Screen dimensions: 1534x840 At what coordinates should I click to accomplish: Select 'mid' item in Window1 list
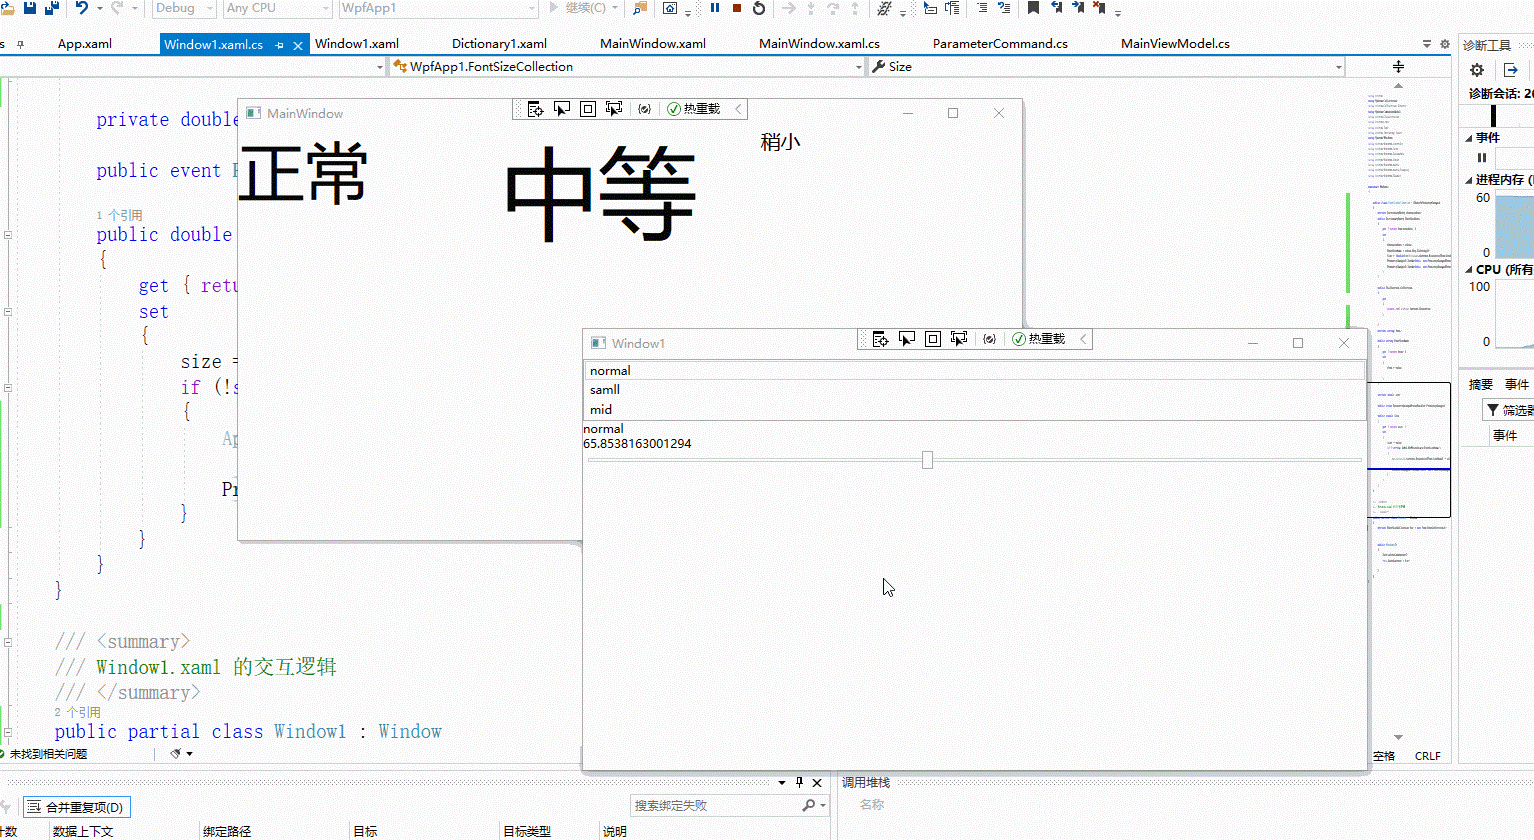point(601,410)
